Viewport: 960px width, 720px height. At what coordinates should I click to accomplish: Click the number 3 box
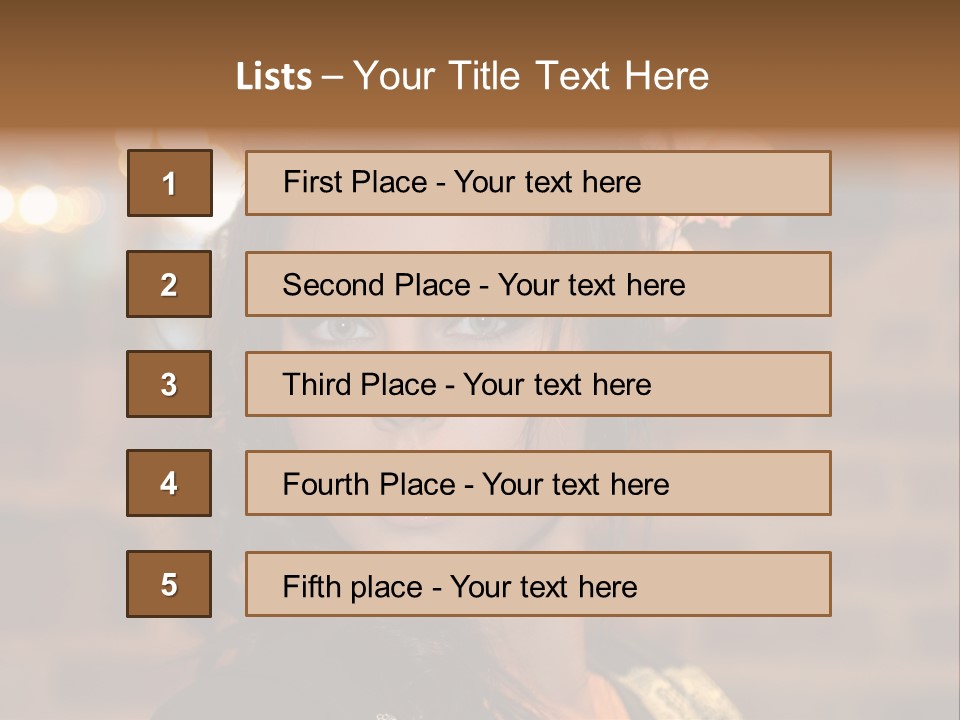click(x=169, y=384)
